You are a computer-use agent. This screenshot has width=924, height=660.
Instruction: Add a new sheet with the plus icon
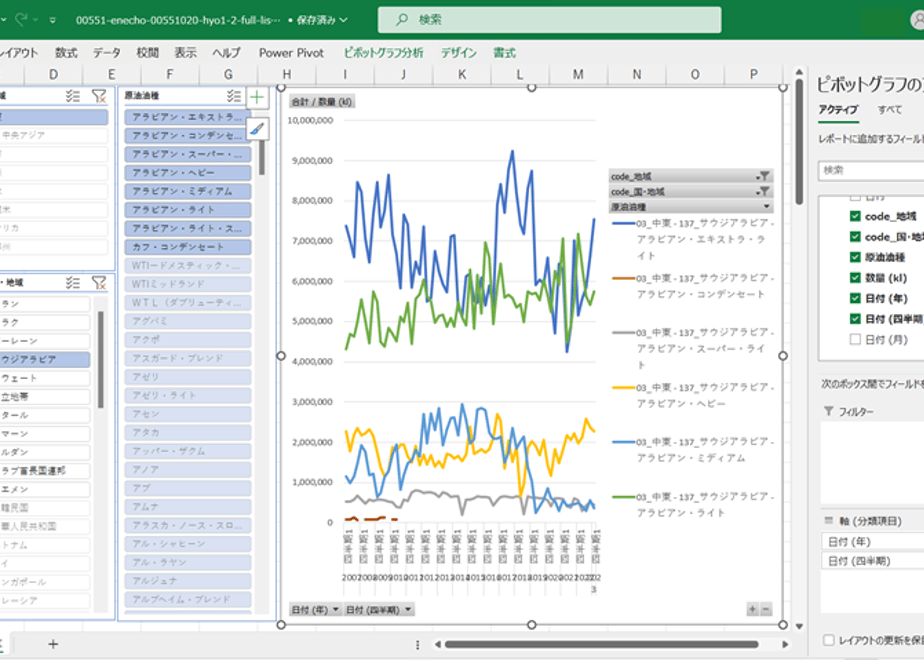click(53, 644)
